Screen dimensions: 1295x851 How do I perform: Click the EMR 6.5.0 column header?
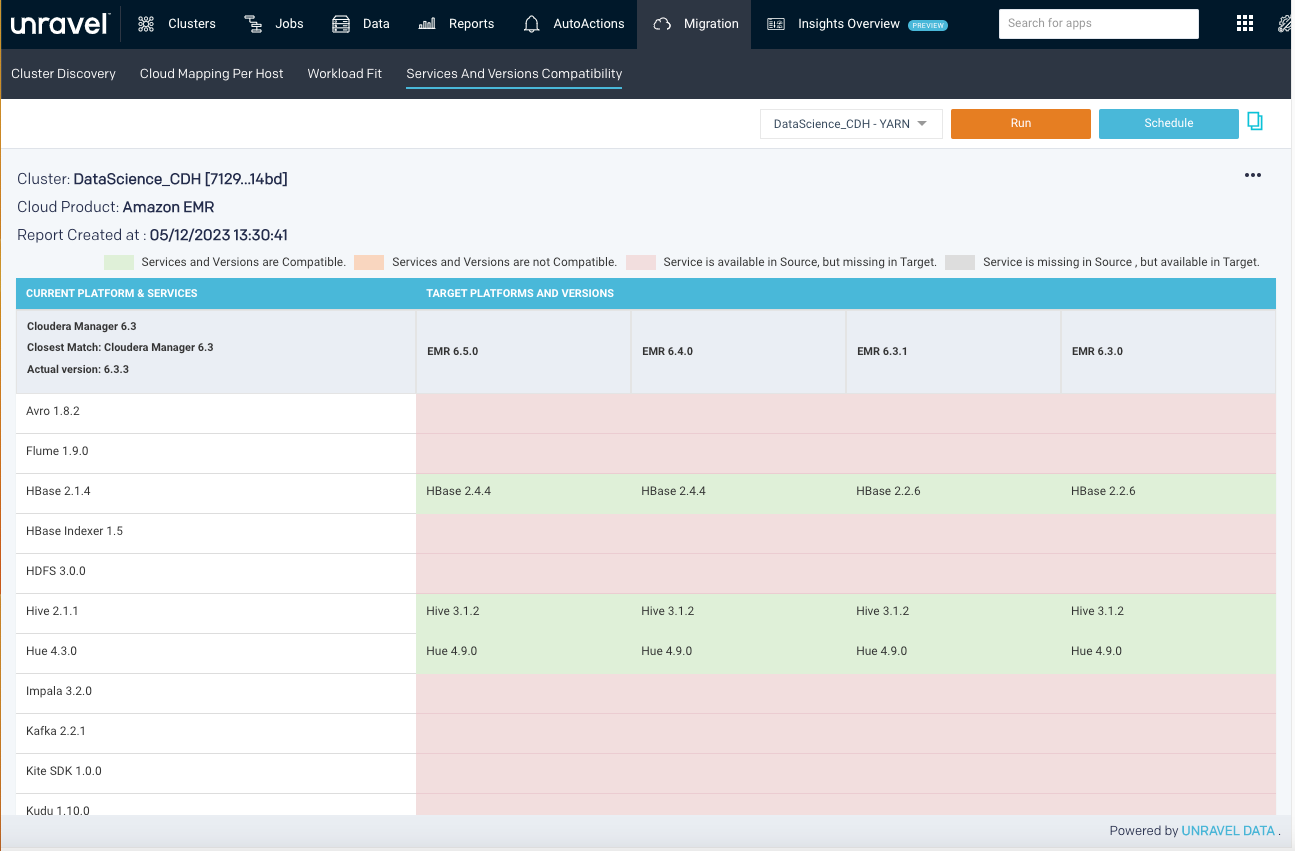[523, 351]
